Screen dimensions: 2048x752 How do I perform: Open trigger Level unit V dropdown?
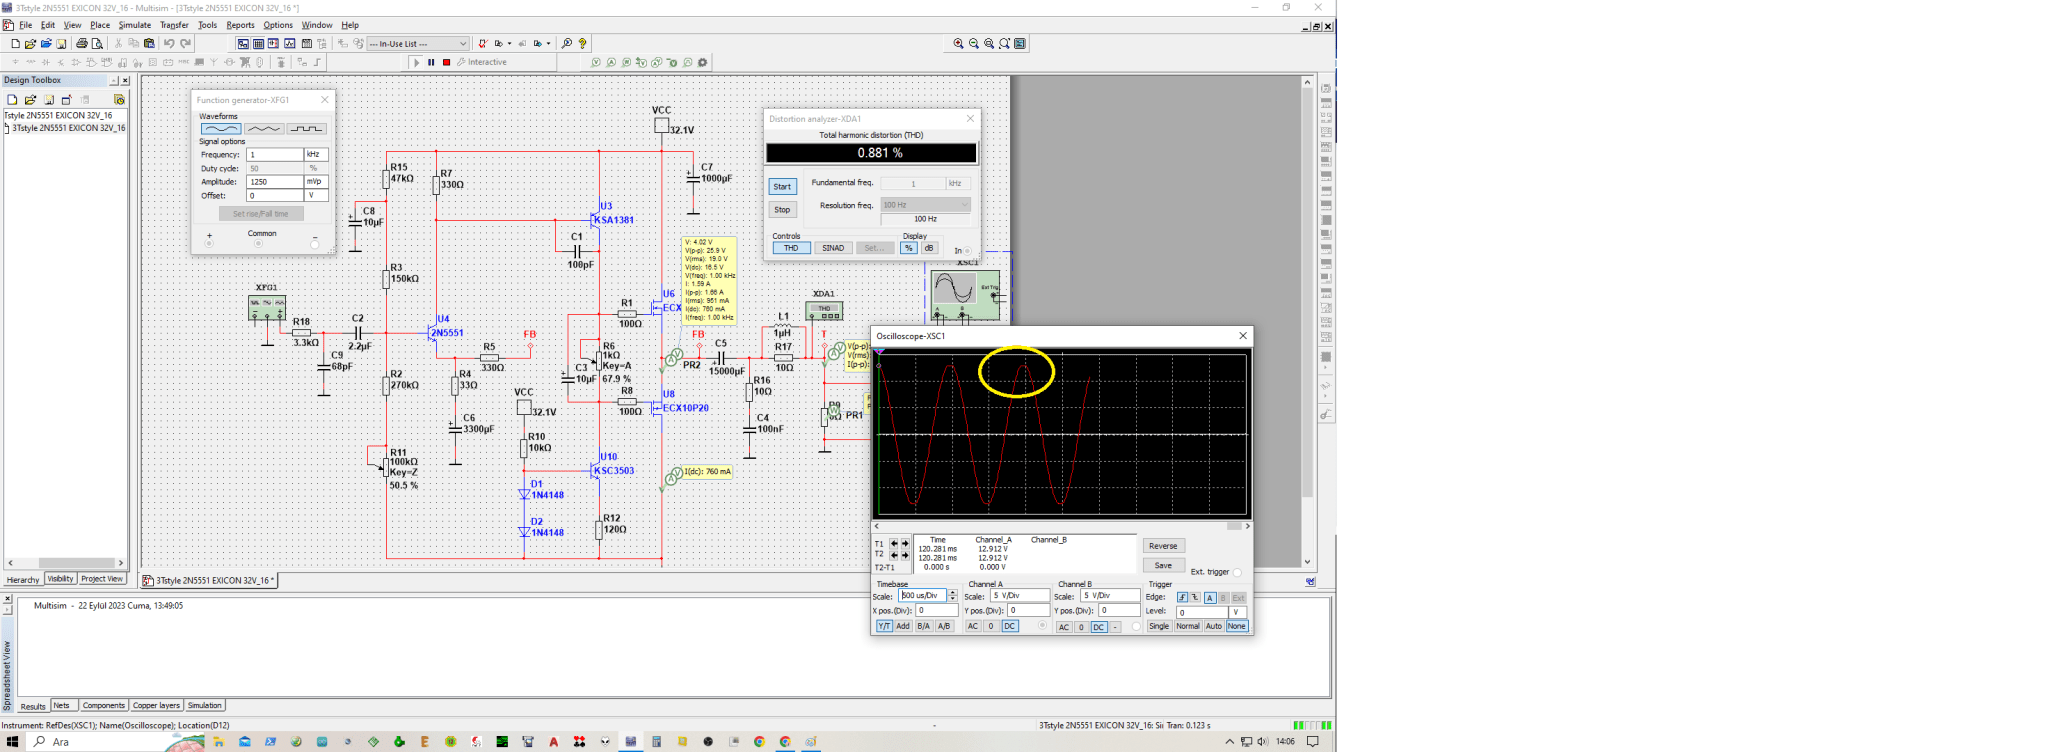[x=1238, y=612]
